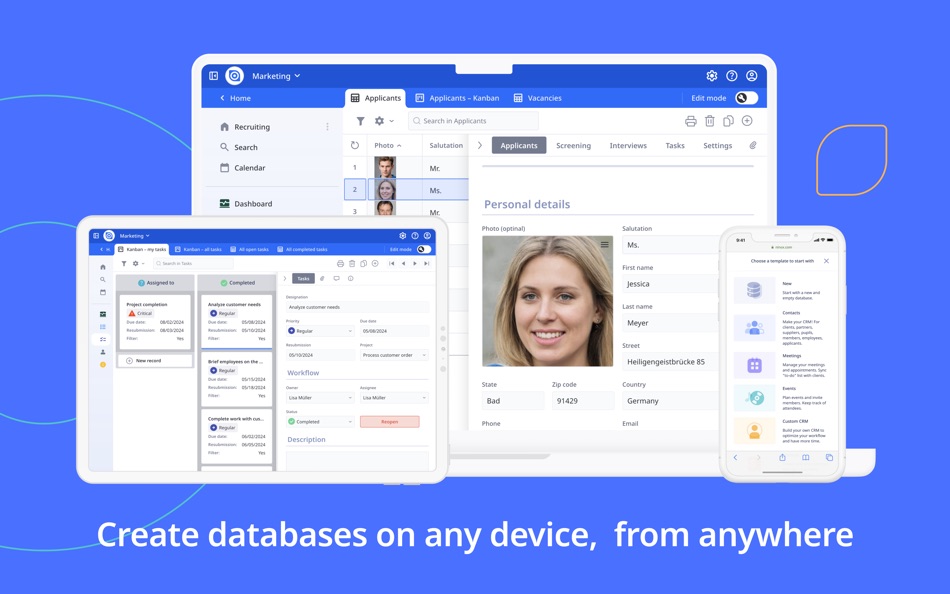The image size is (950, 594).
Task: Select row 2 applicant photo thumbnail
Action: pos(385,190)
